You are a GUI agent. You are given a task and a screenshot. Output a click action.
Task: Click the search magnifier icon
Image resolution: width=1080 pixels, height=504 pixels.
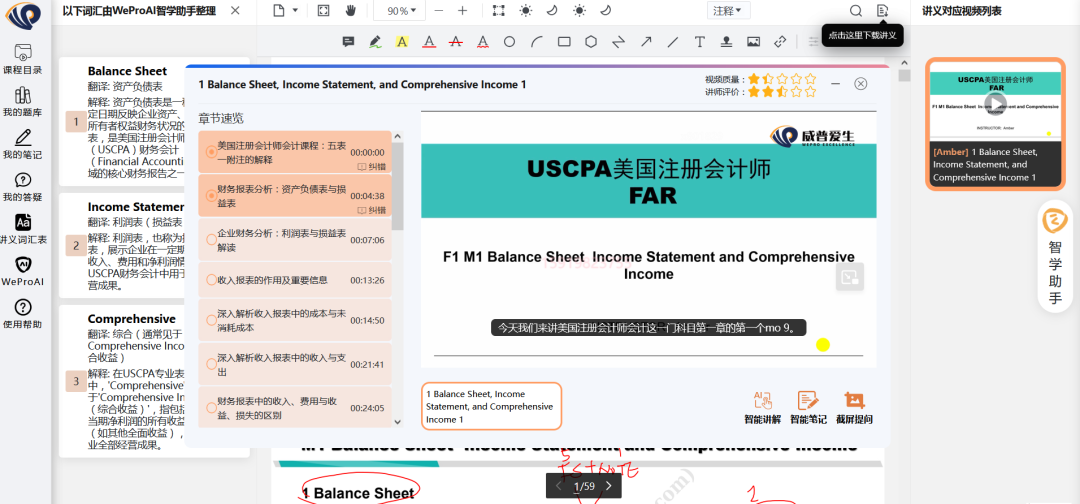point(855,10)
